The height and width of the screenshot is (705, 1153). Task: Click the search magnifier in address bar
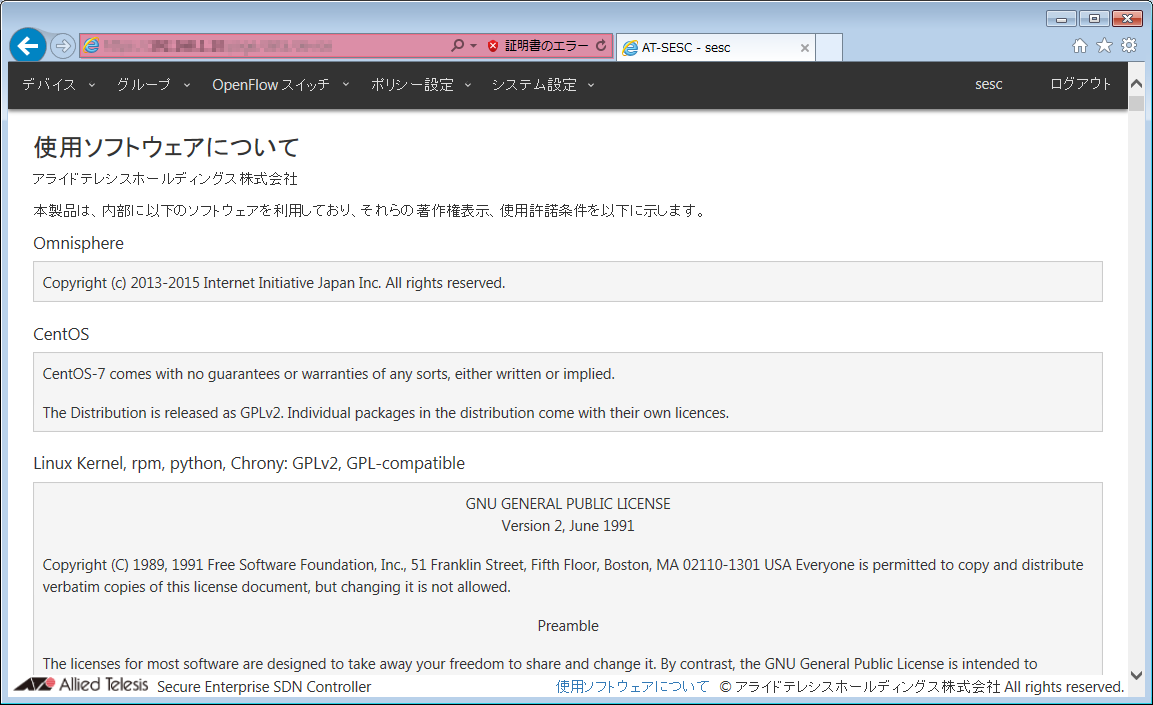tap(457, 46)
